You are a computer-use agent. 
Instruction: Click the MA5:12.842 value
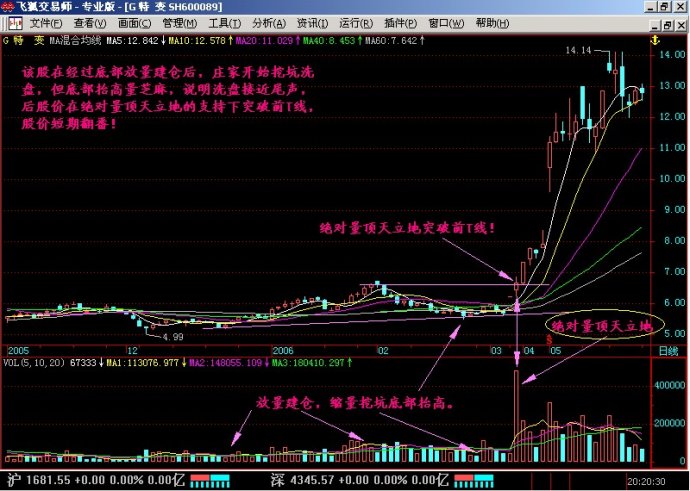(x=132, y=41)
